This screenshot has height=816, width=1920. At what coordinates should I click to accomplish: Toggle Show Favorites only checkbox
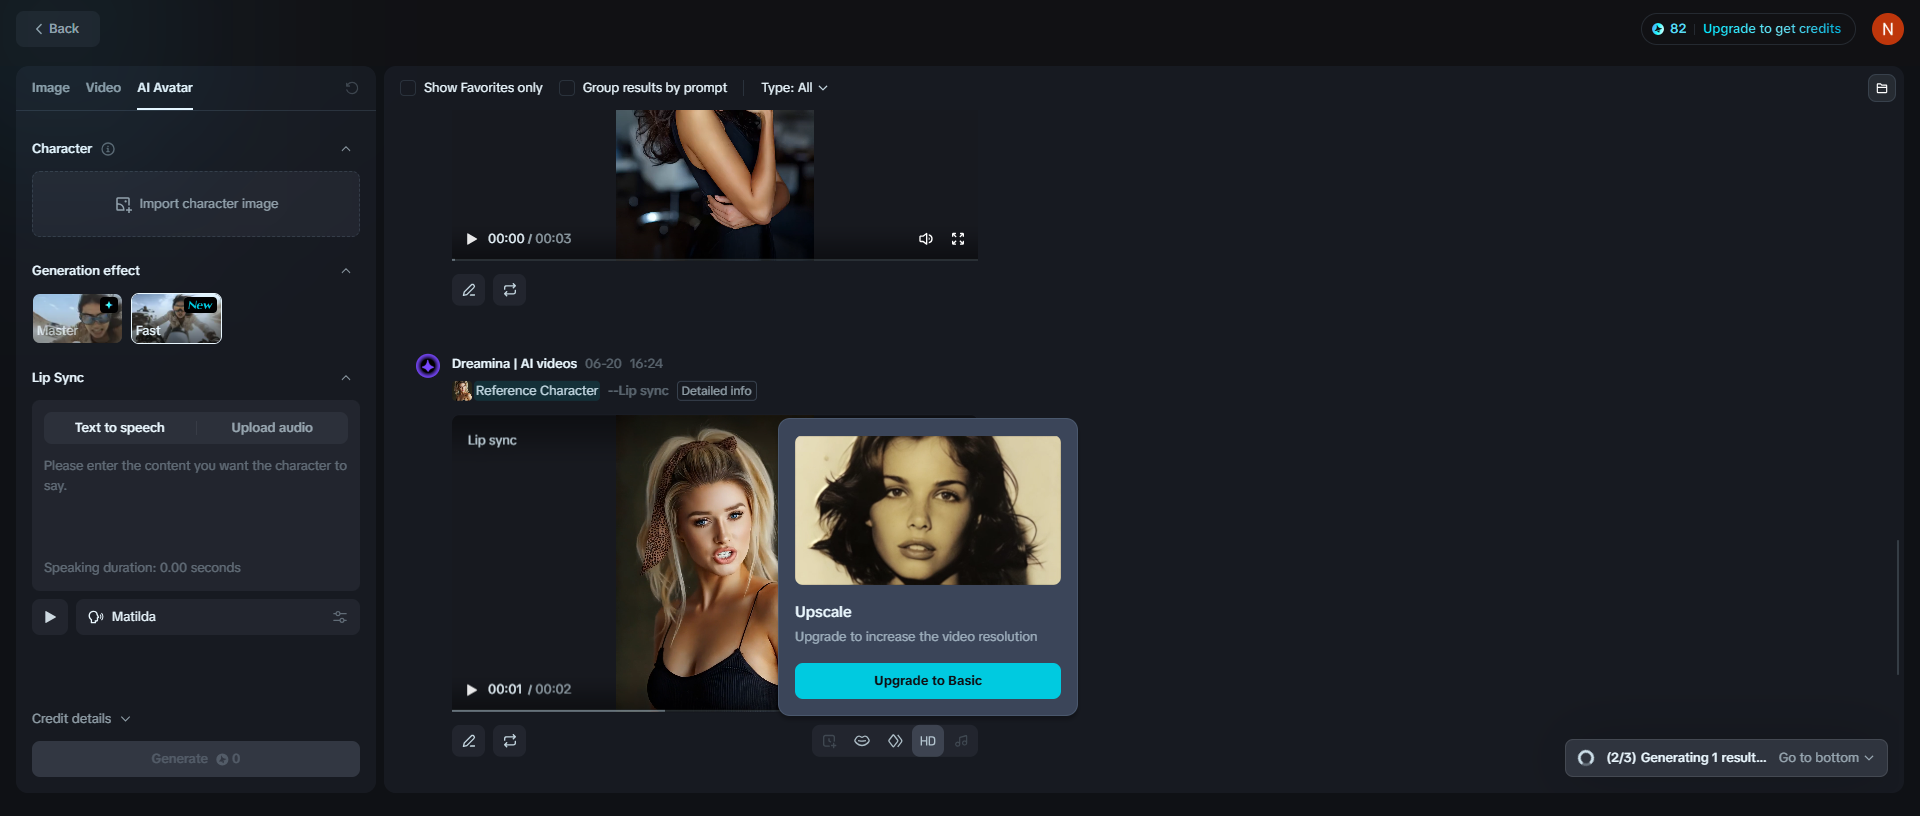tap(408, 88)
